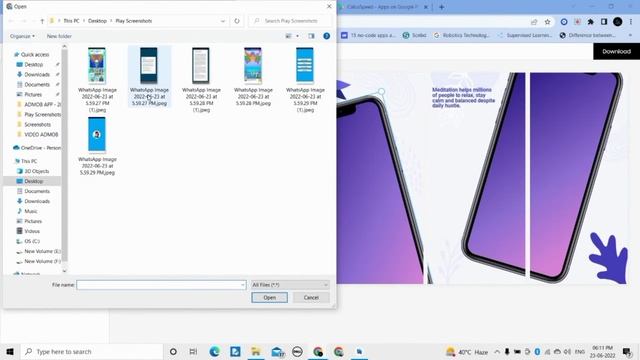Click the Cancel button
Viewport: 640px width, 360px height.
click(311, 298)
